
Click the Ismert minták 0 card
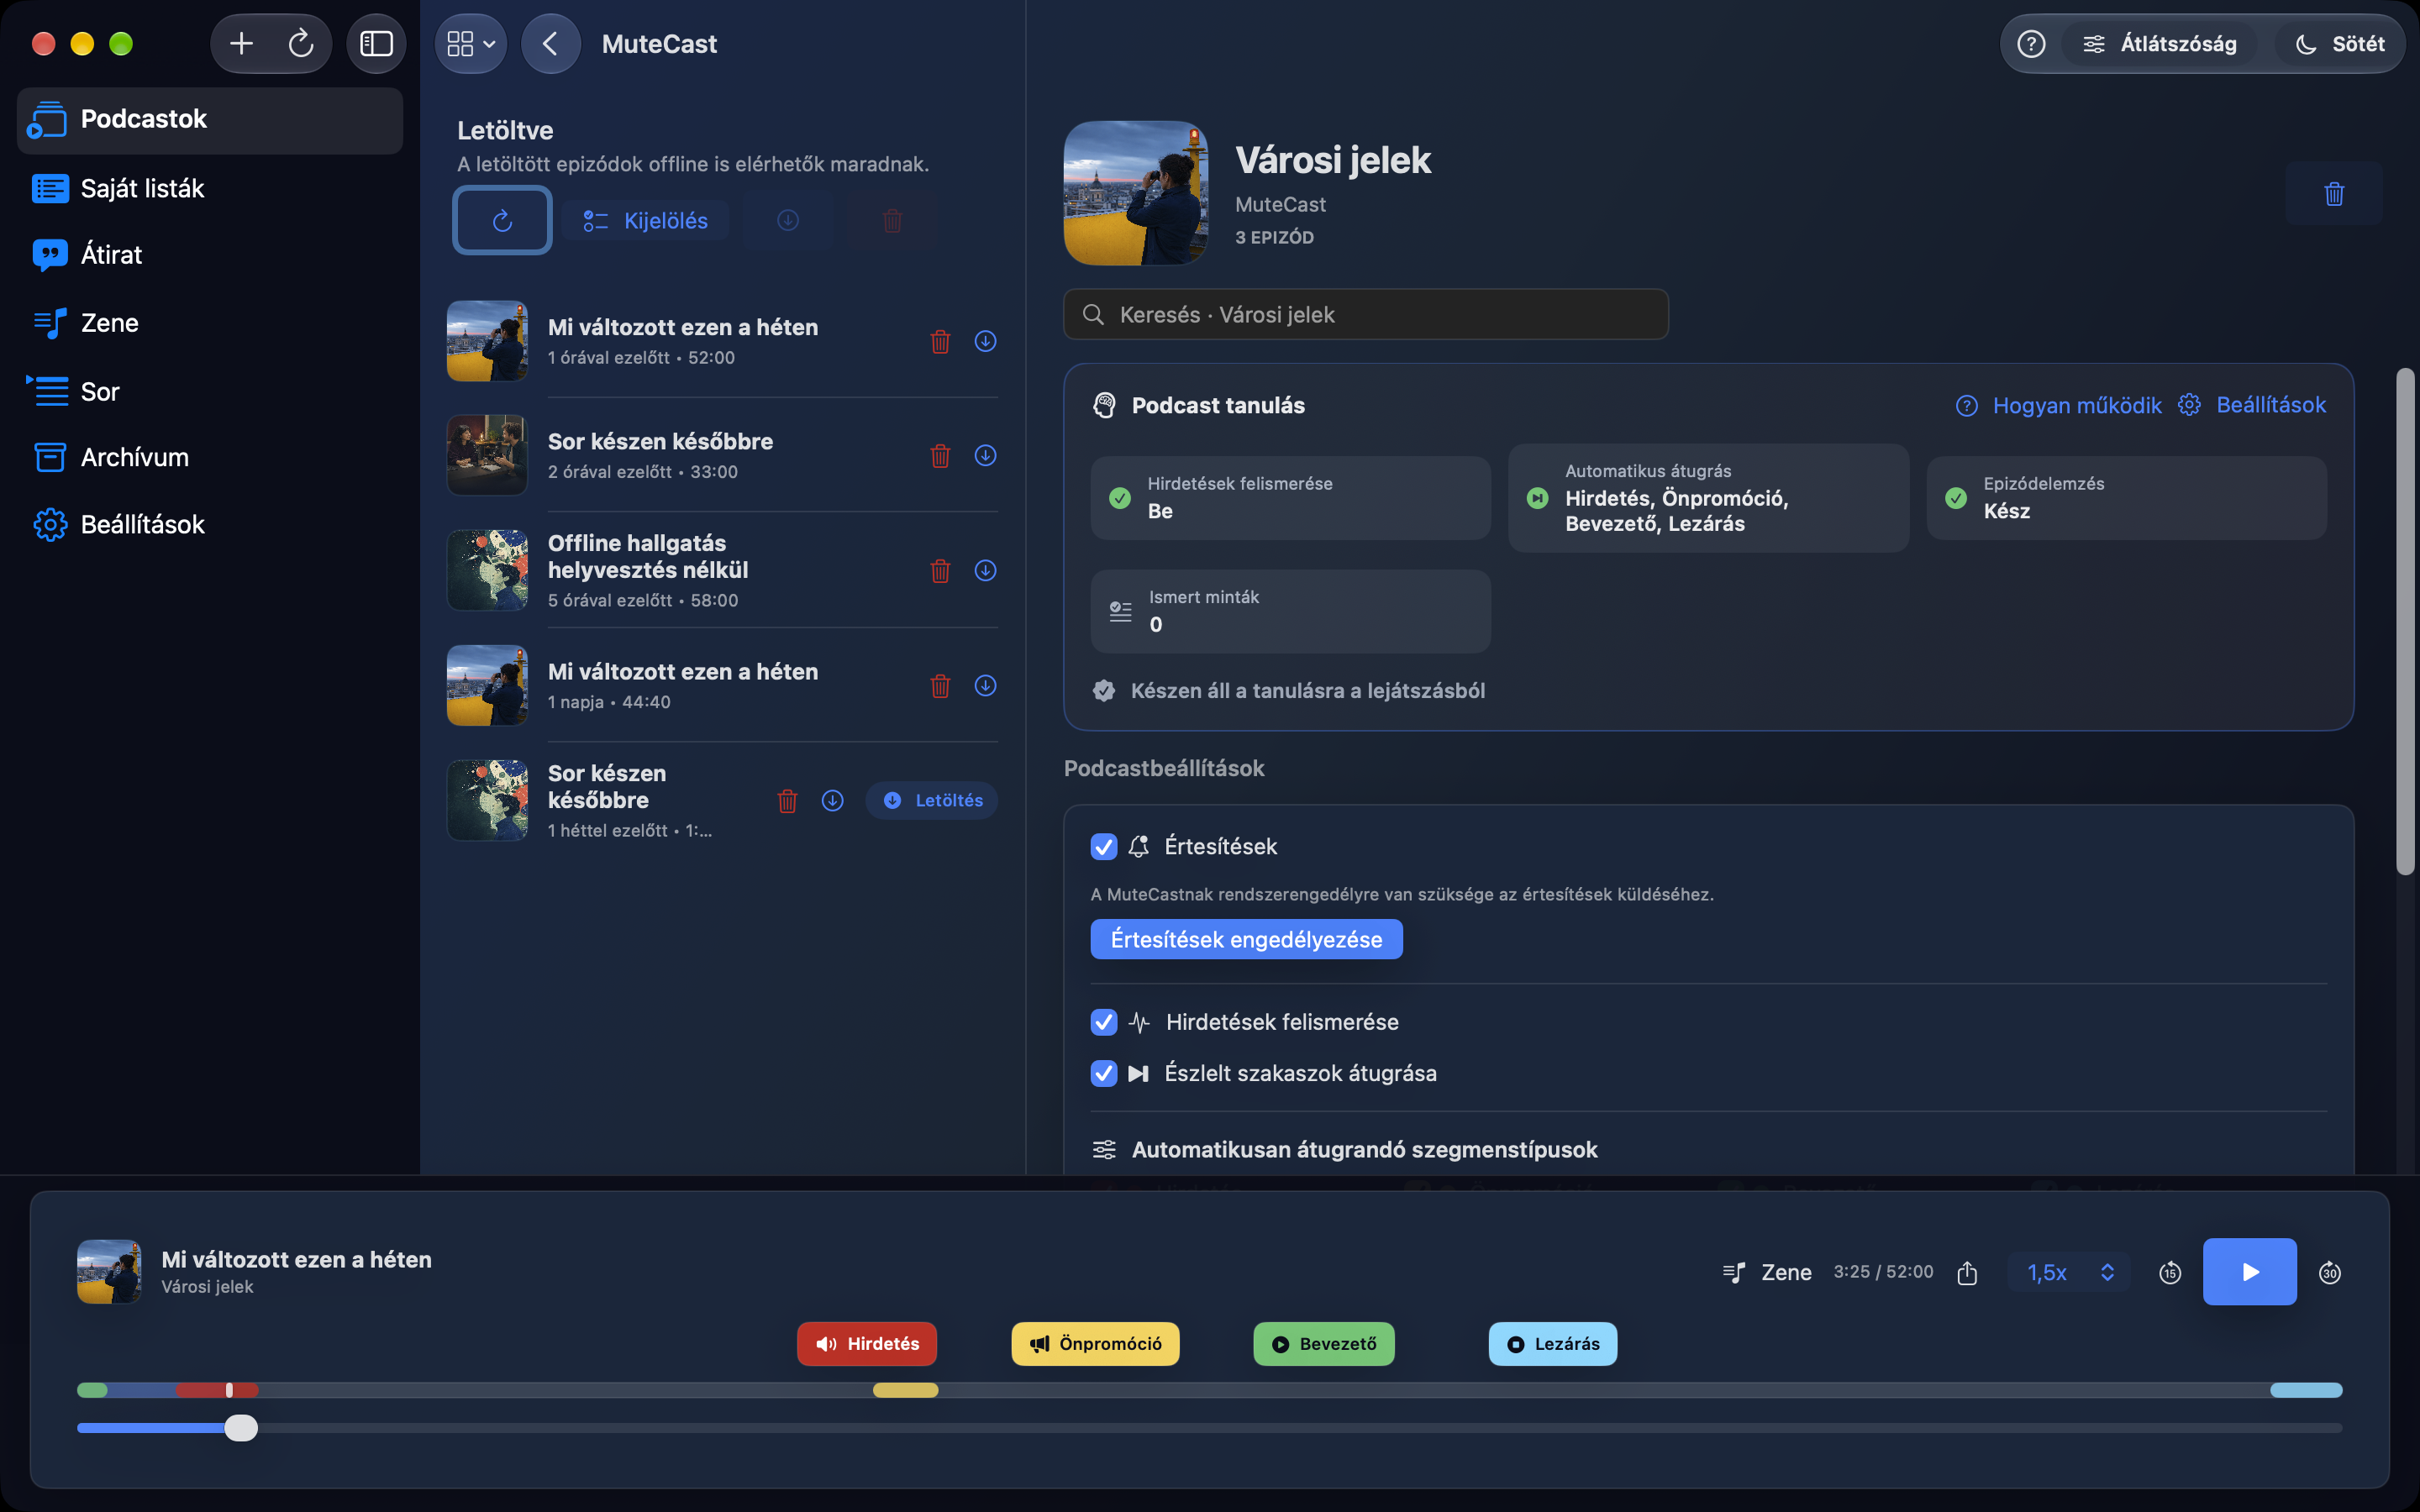(x=1290, y=612)
